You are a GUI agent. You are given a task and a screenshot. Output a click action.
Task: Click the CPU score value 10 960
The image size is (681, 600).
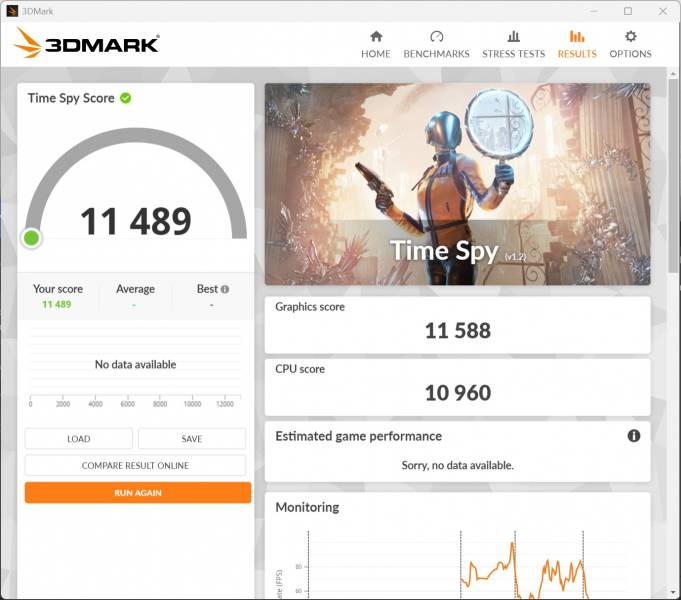point(458,393)
